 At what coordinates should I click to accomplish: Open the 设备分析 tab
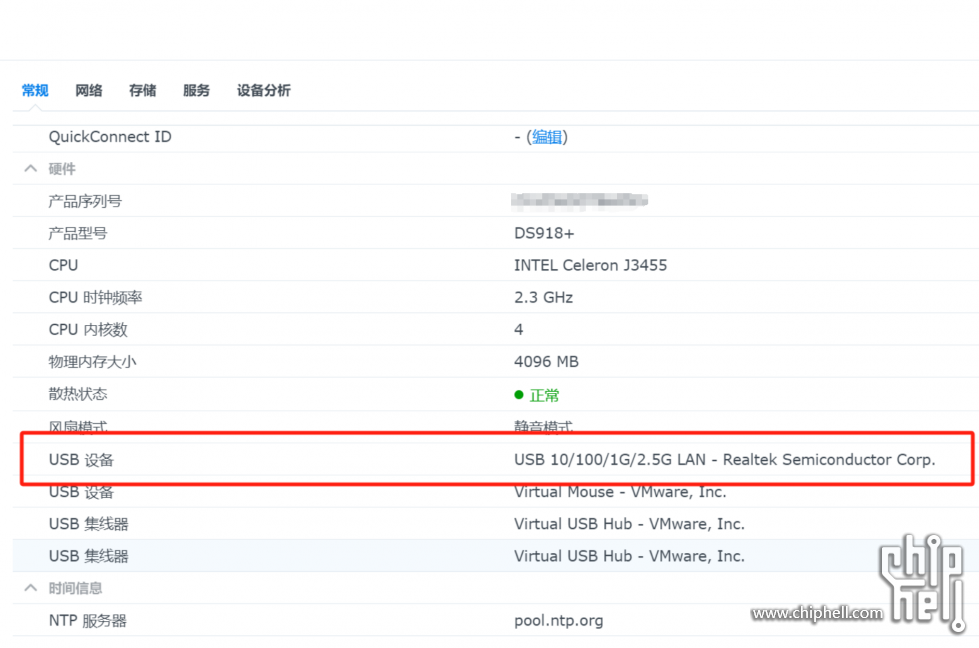tap(263, 91)
